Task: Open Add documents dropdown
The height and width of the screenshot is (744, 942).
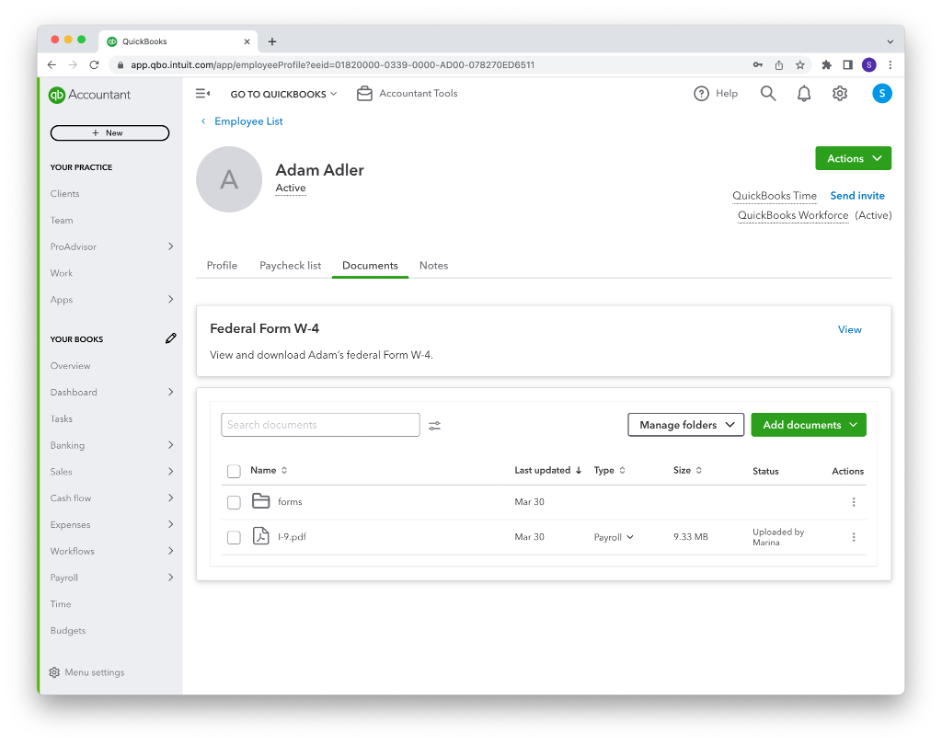Action: [808, 425]
